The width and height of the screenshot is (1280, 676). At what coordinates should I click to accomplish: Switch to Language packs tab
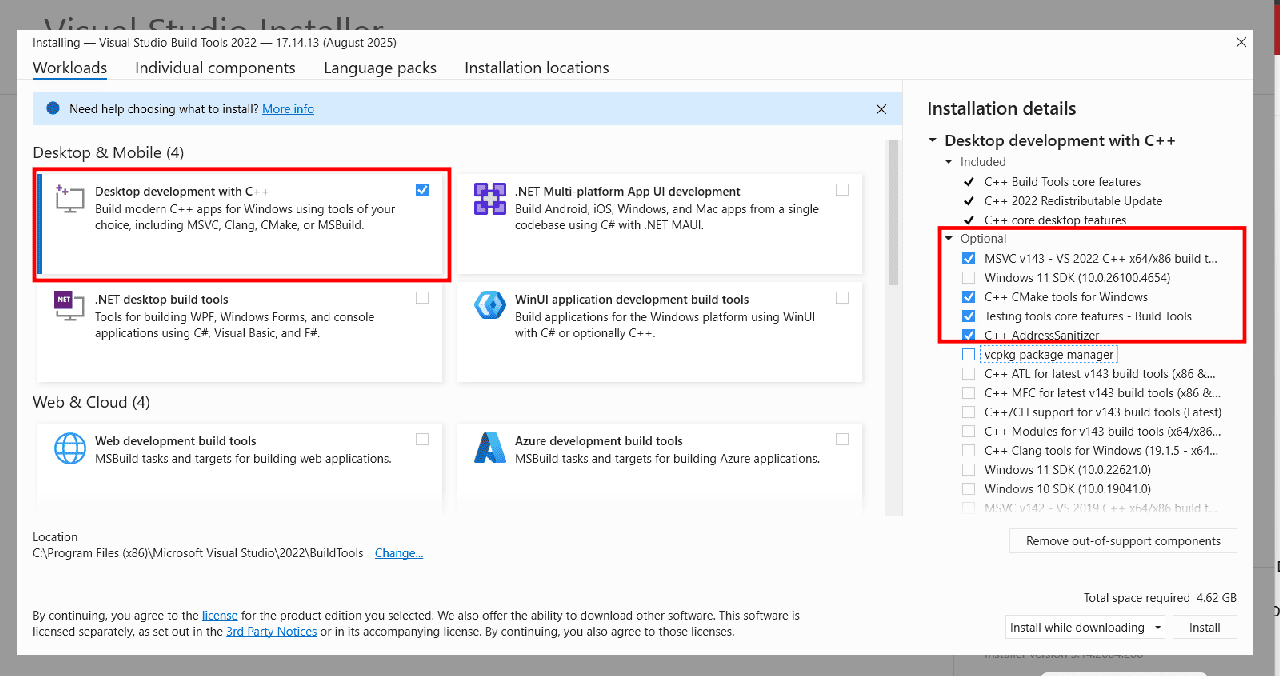380,68
